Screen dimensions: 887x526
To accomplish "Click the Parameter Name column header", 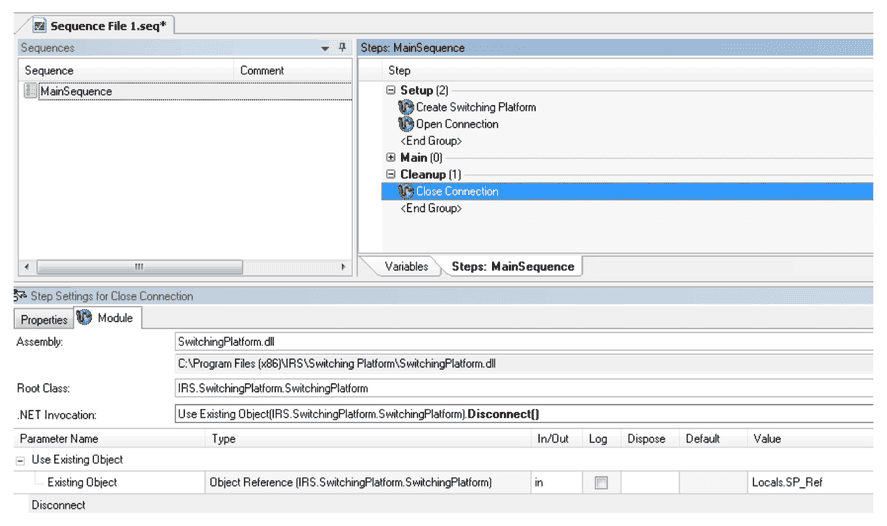I will pyautogui.click(x=110, y=439).
